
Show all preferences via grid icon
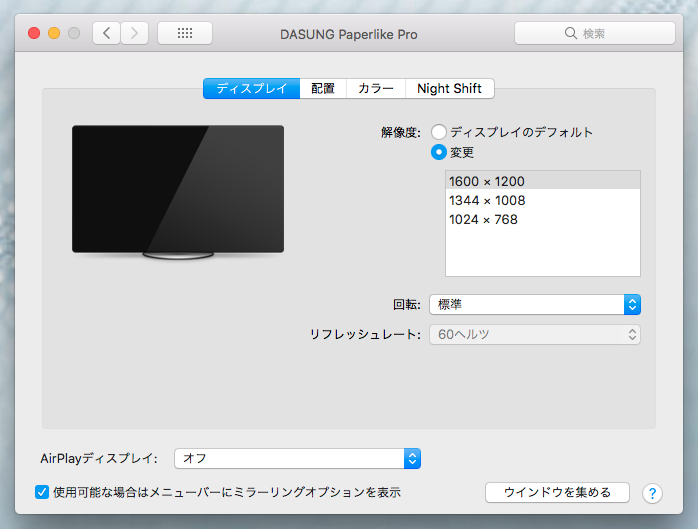(185, 33)
